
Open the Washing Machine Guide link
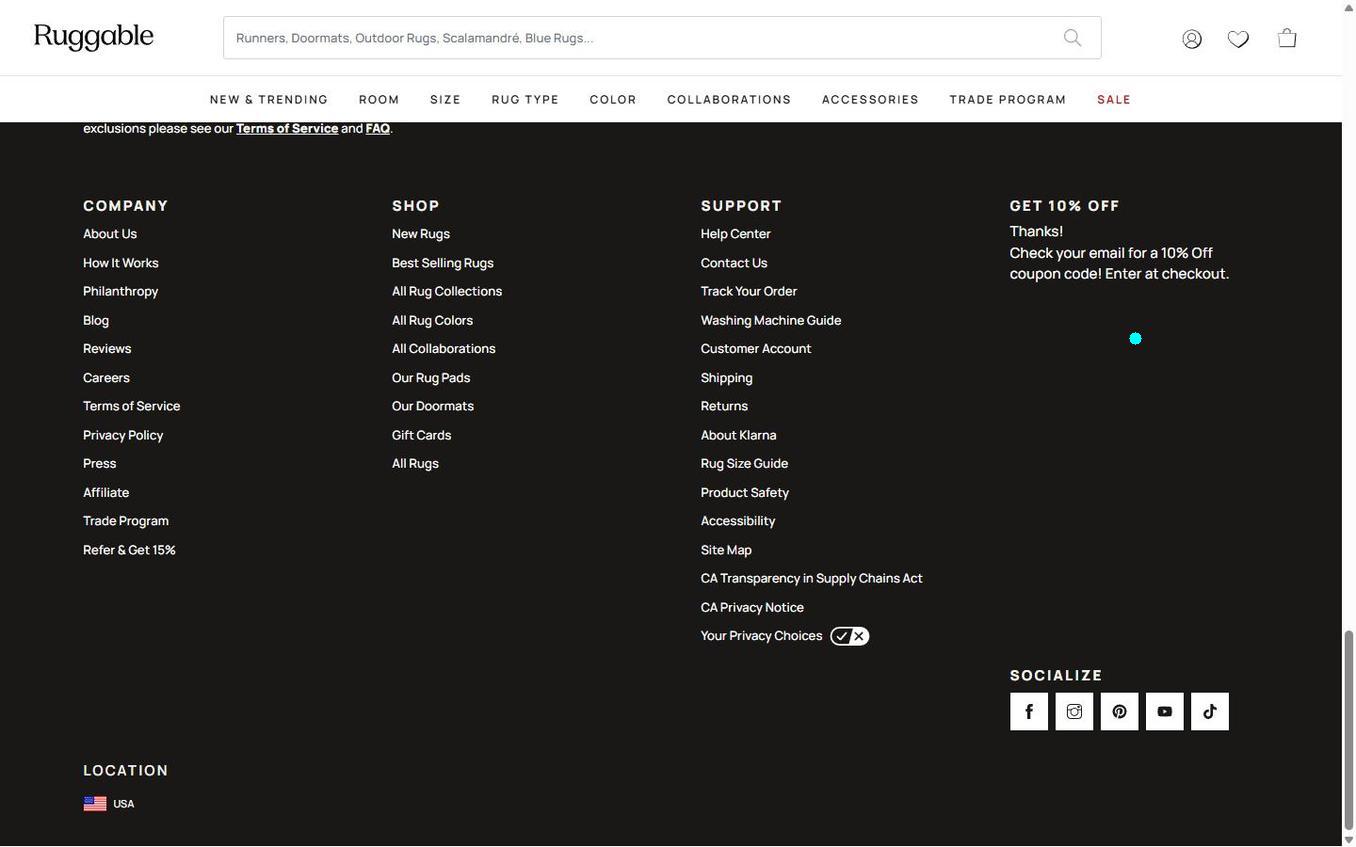click(770, 320)
